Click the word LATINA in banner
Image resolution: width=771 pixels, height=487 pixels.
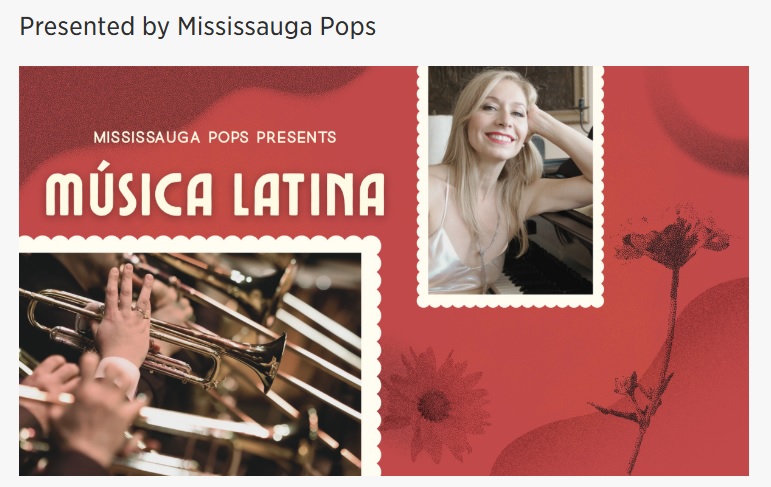[309, 194]
